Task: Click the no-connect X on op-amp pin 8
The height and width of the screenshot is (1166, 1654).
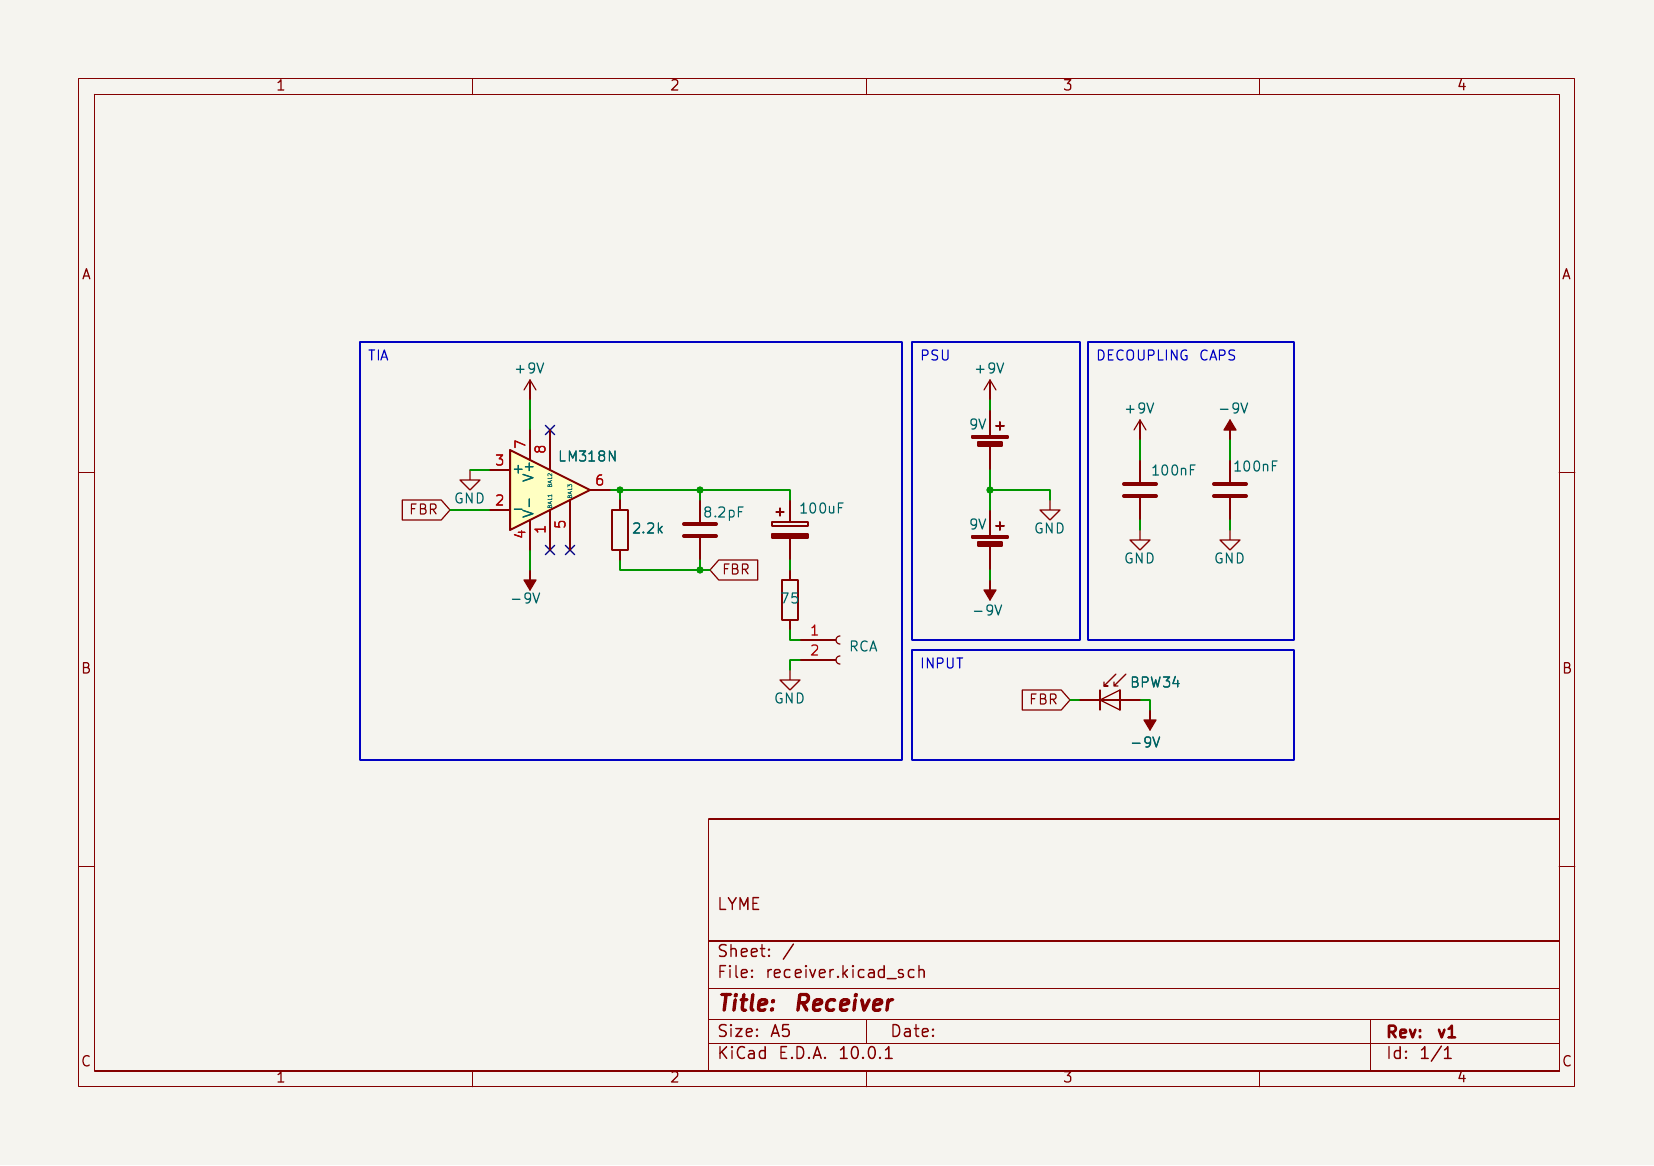Action: coord(550,430)
